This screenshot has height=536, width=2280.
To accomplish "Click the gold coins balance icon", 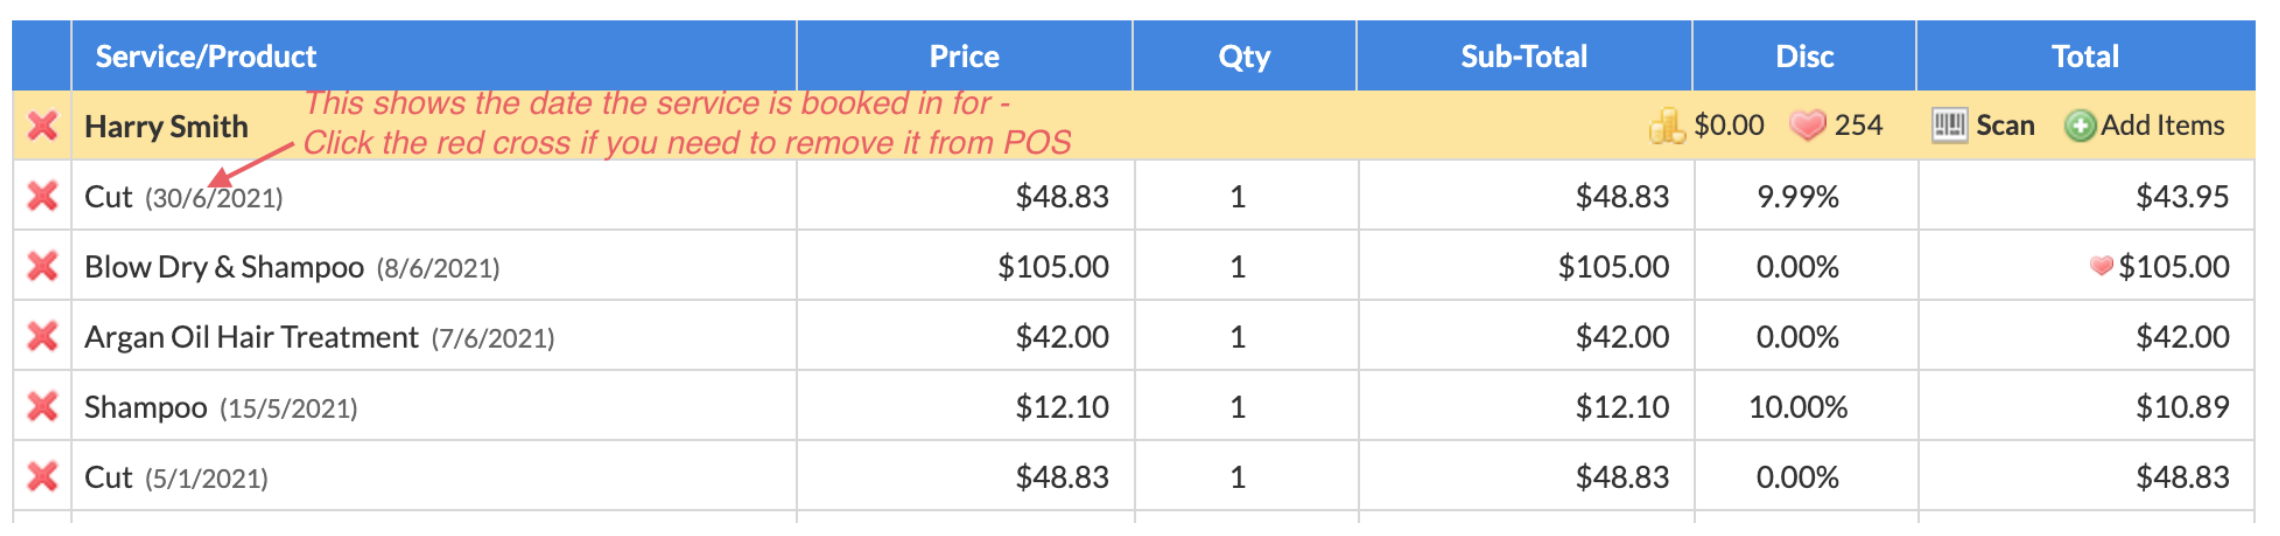I will tap(1667, 126).
